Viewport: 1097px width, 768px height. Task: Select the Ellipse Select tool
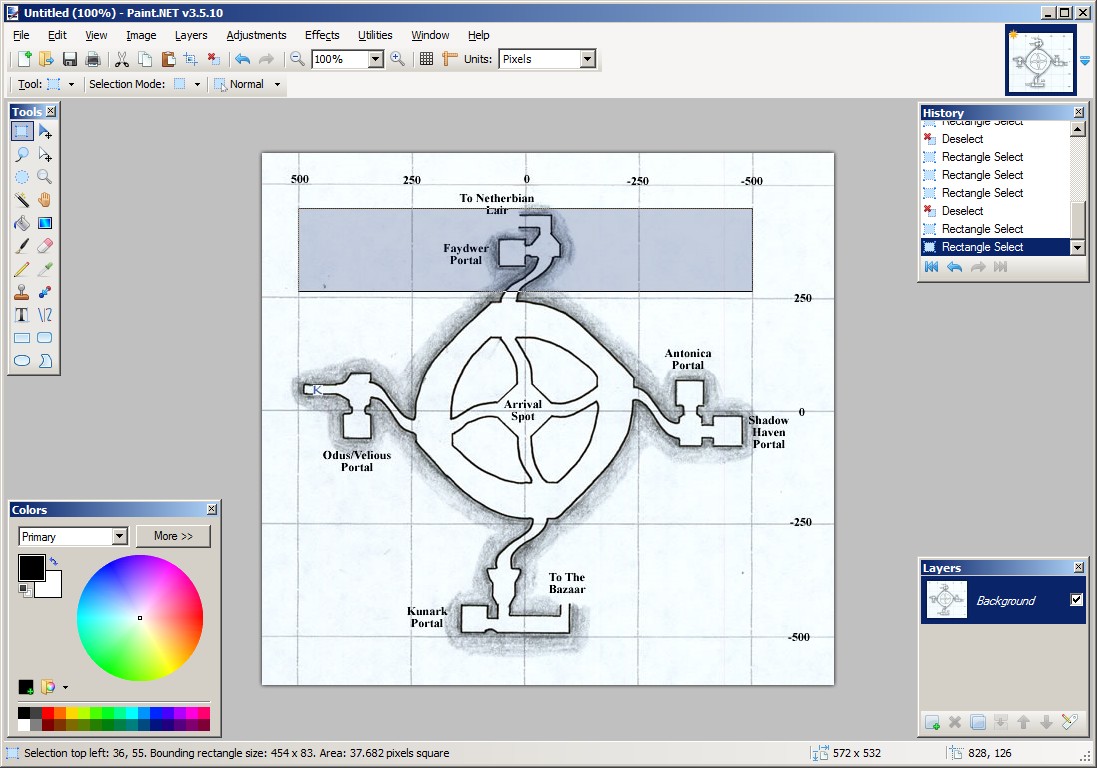(x=22, y=177)
